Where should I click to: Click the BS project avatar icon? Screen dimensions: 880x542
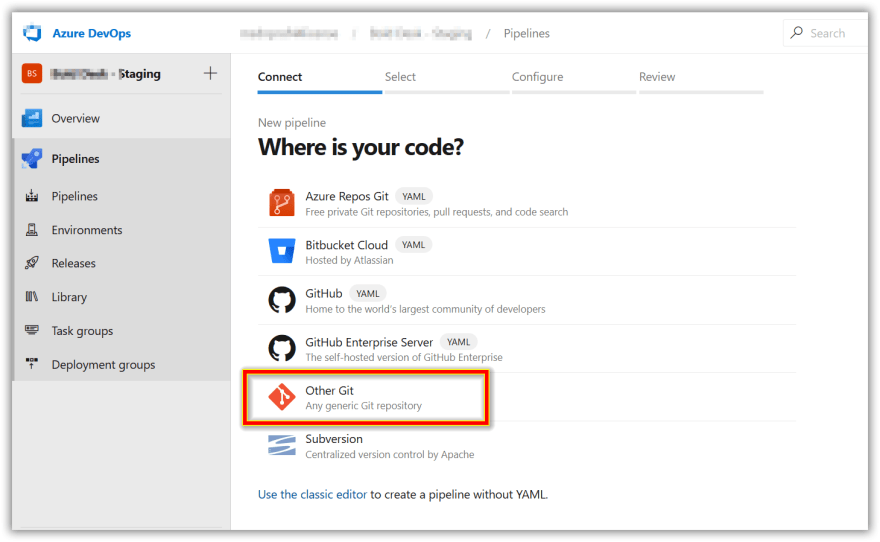pos(32,74)
